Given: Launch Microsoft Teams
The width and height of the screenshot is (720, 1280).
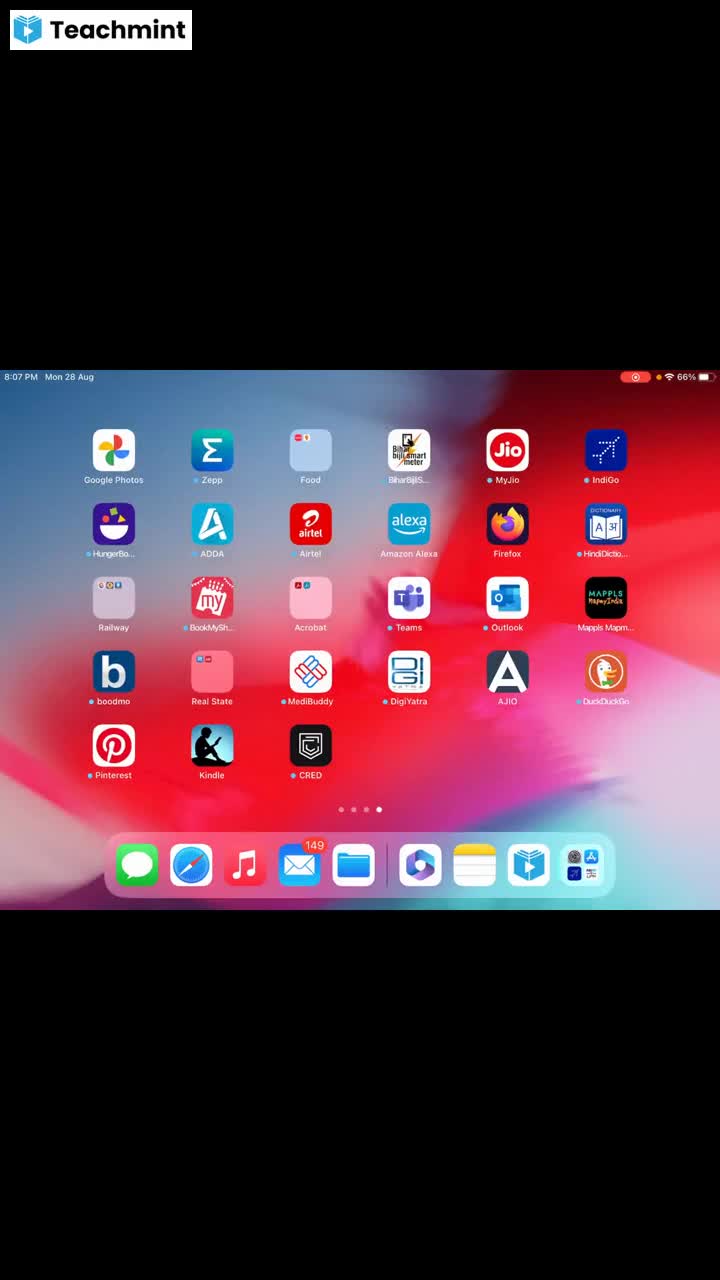Looking at the screenshot, I should click(x=409, y=598).
